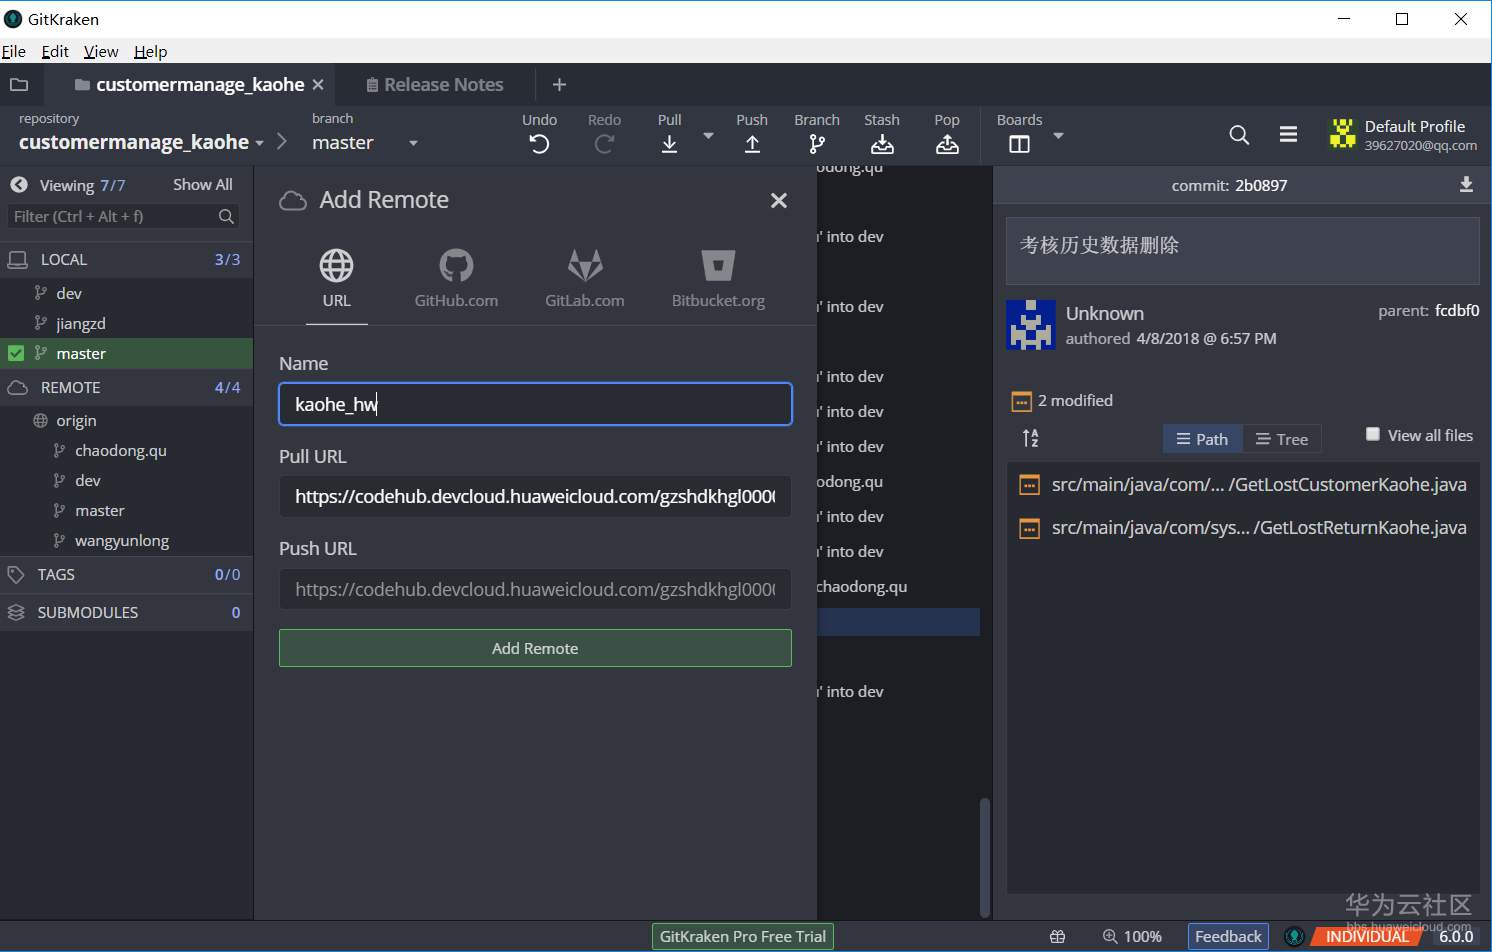Open the Edit menu
This screenshot has width=1492, height=952.
coord(55,51)
